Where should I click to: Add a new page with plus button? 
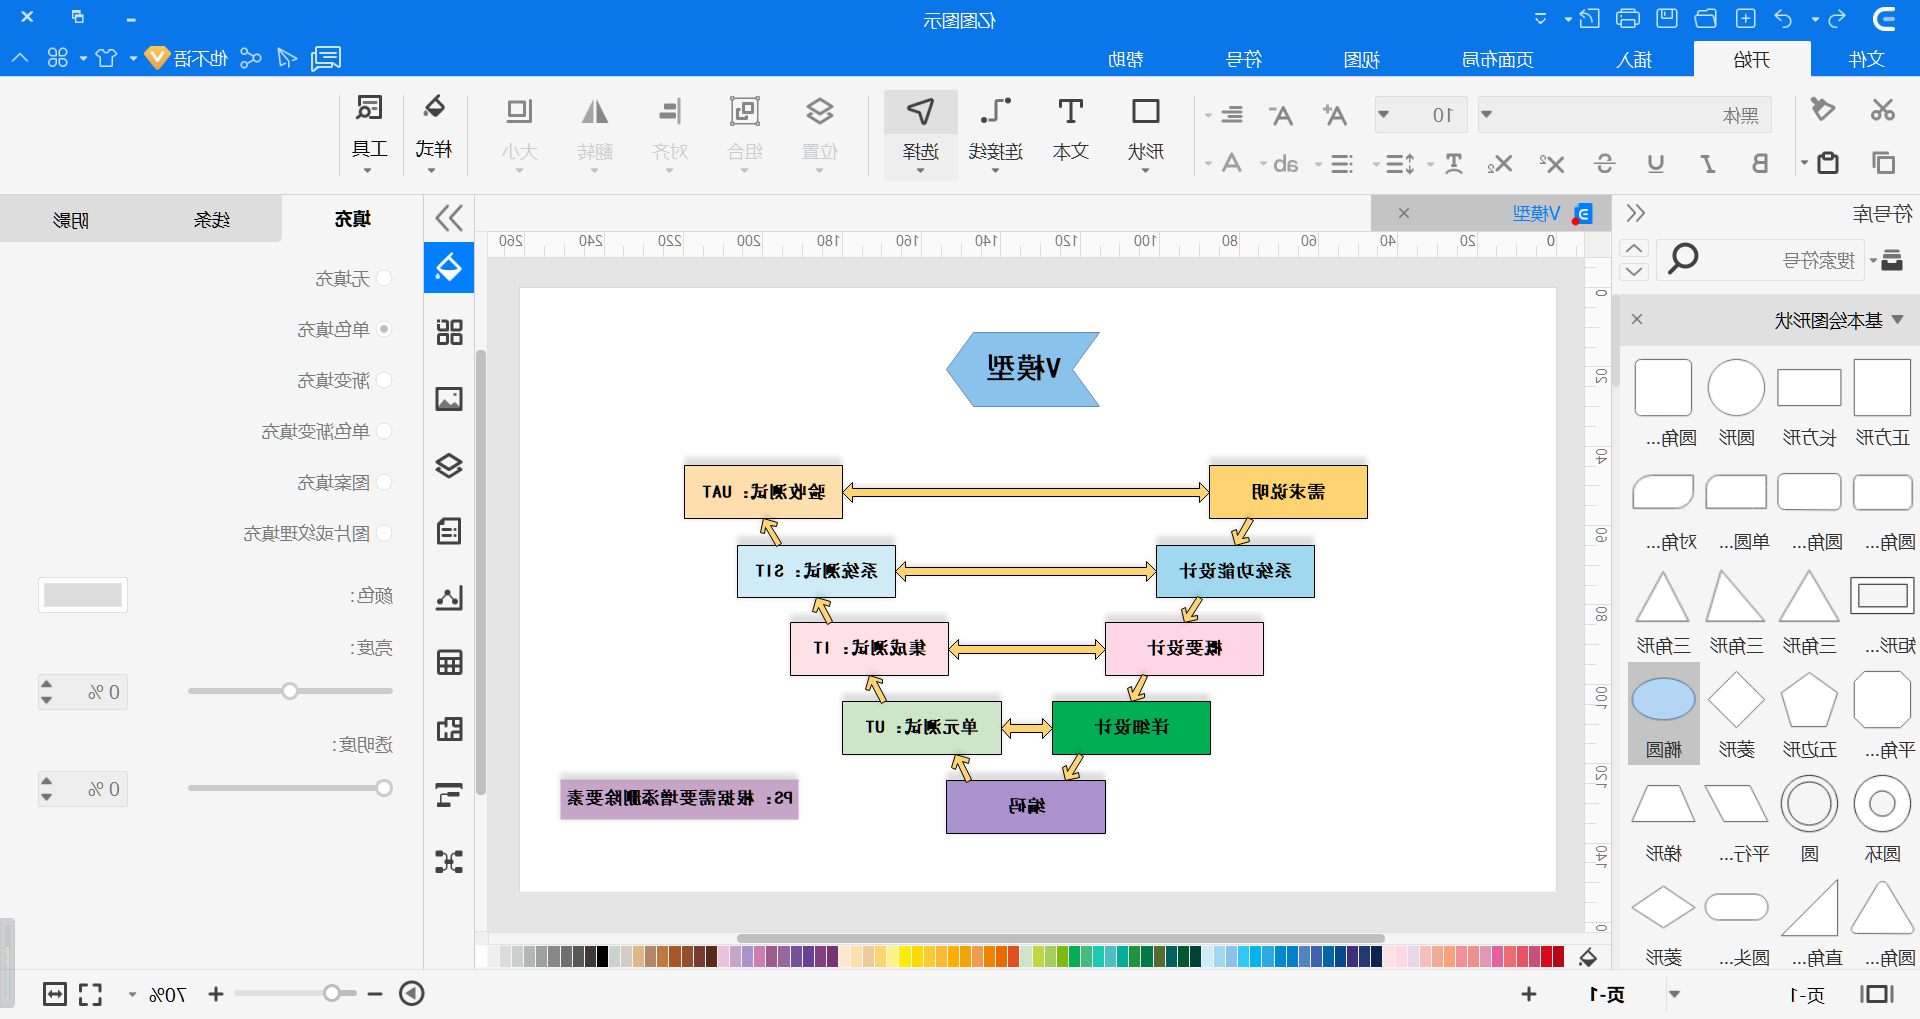click(x=1529, y=994)
